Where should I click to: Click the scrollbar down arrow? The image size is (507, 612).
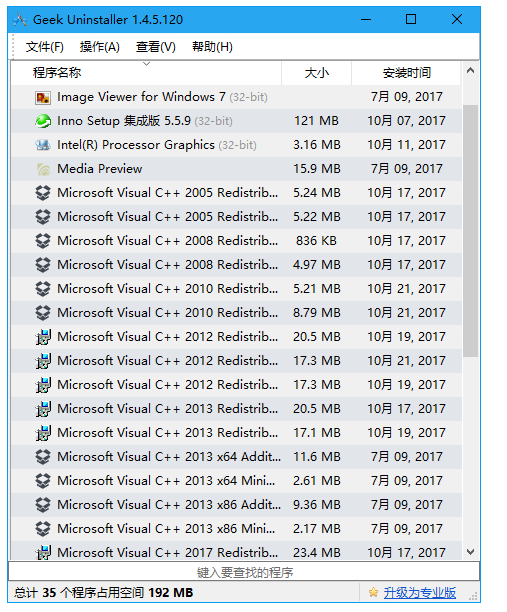[470, 552]
